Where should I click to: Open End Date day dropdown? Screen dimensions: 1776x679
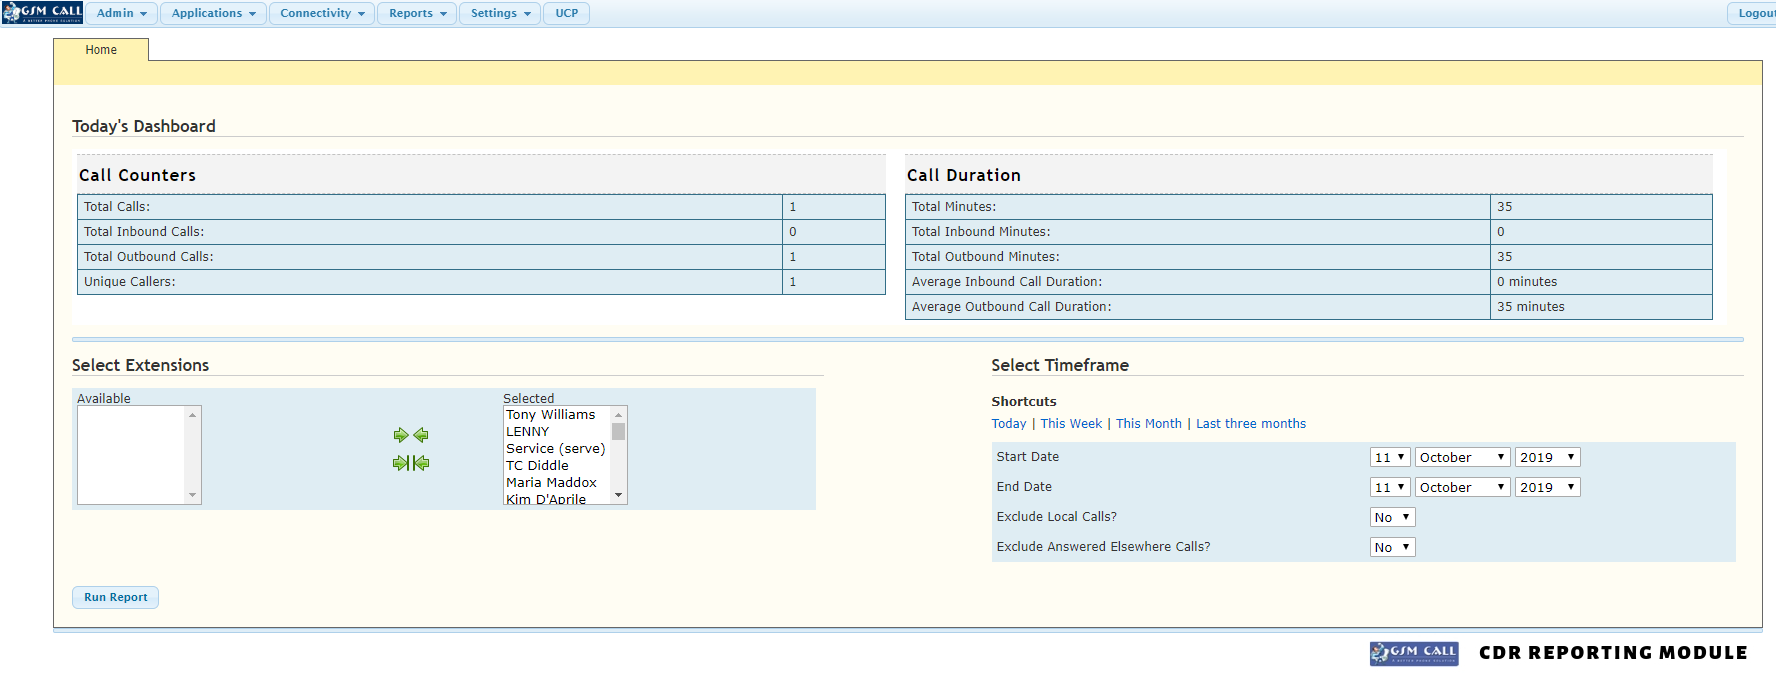point(1390,487)
